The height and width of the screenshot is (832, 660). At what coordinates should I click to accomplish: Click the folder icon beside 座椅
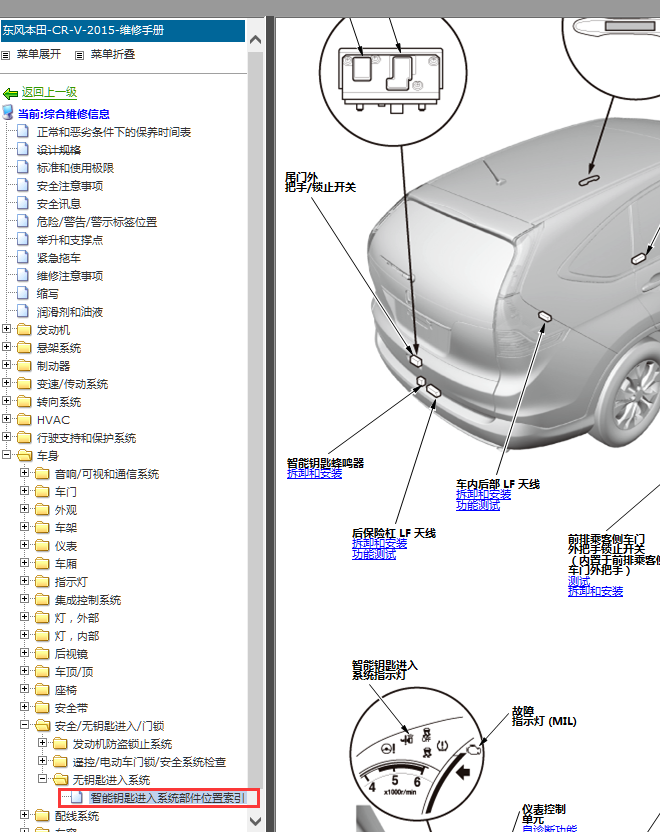tap(42, 690)
